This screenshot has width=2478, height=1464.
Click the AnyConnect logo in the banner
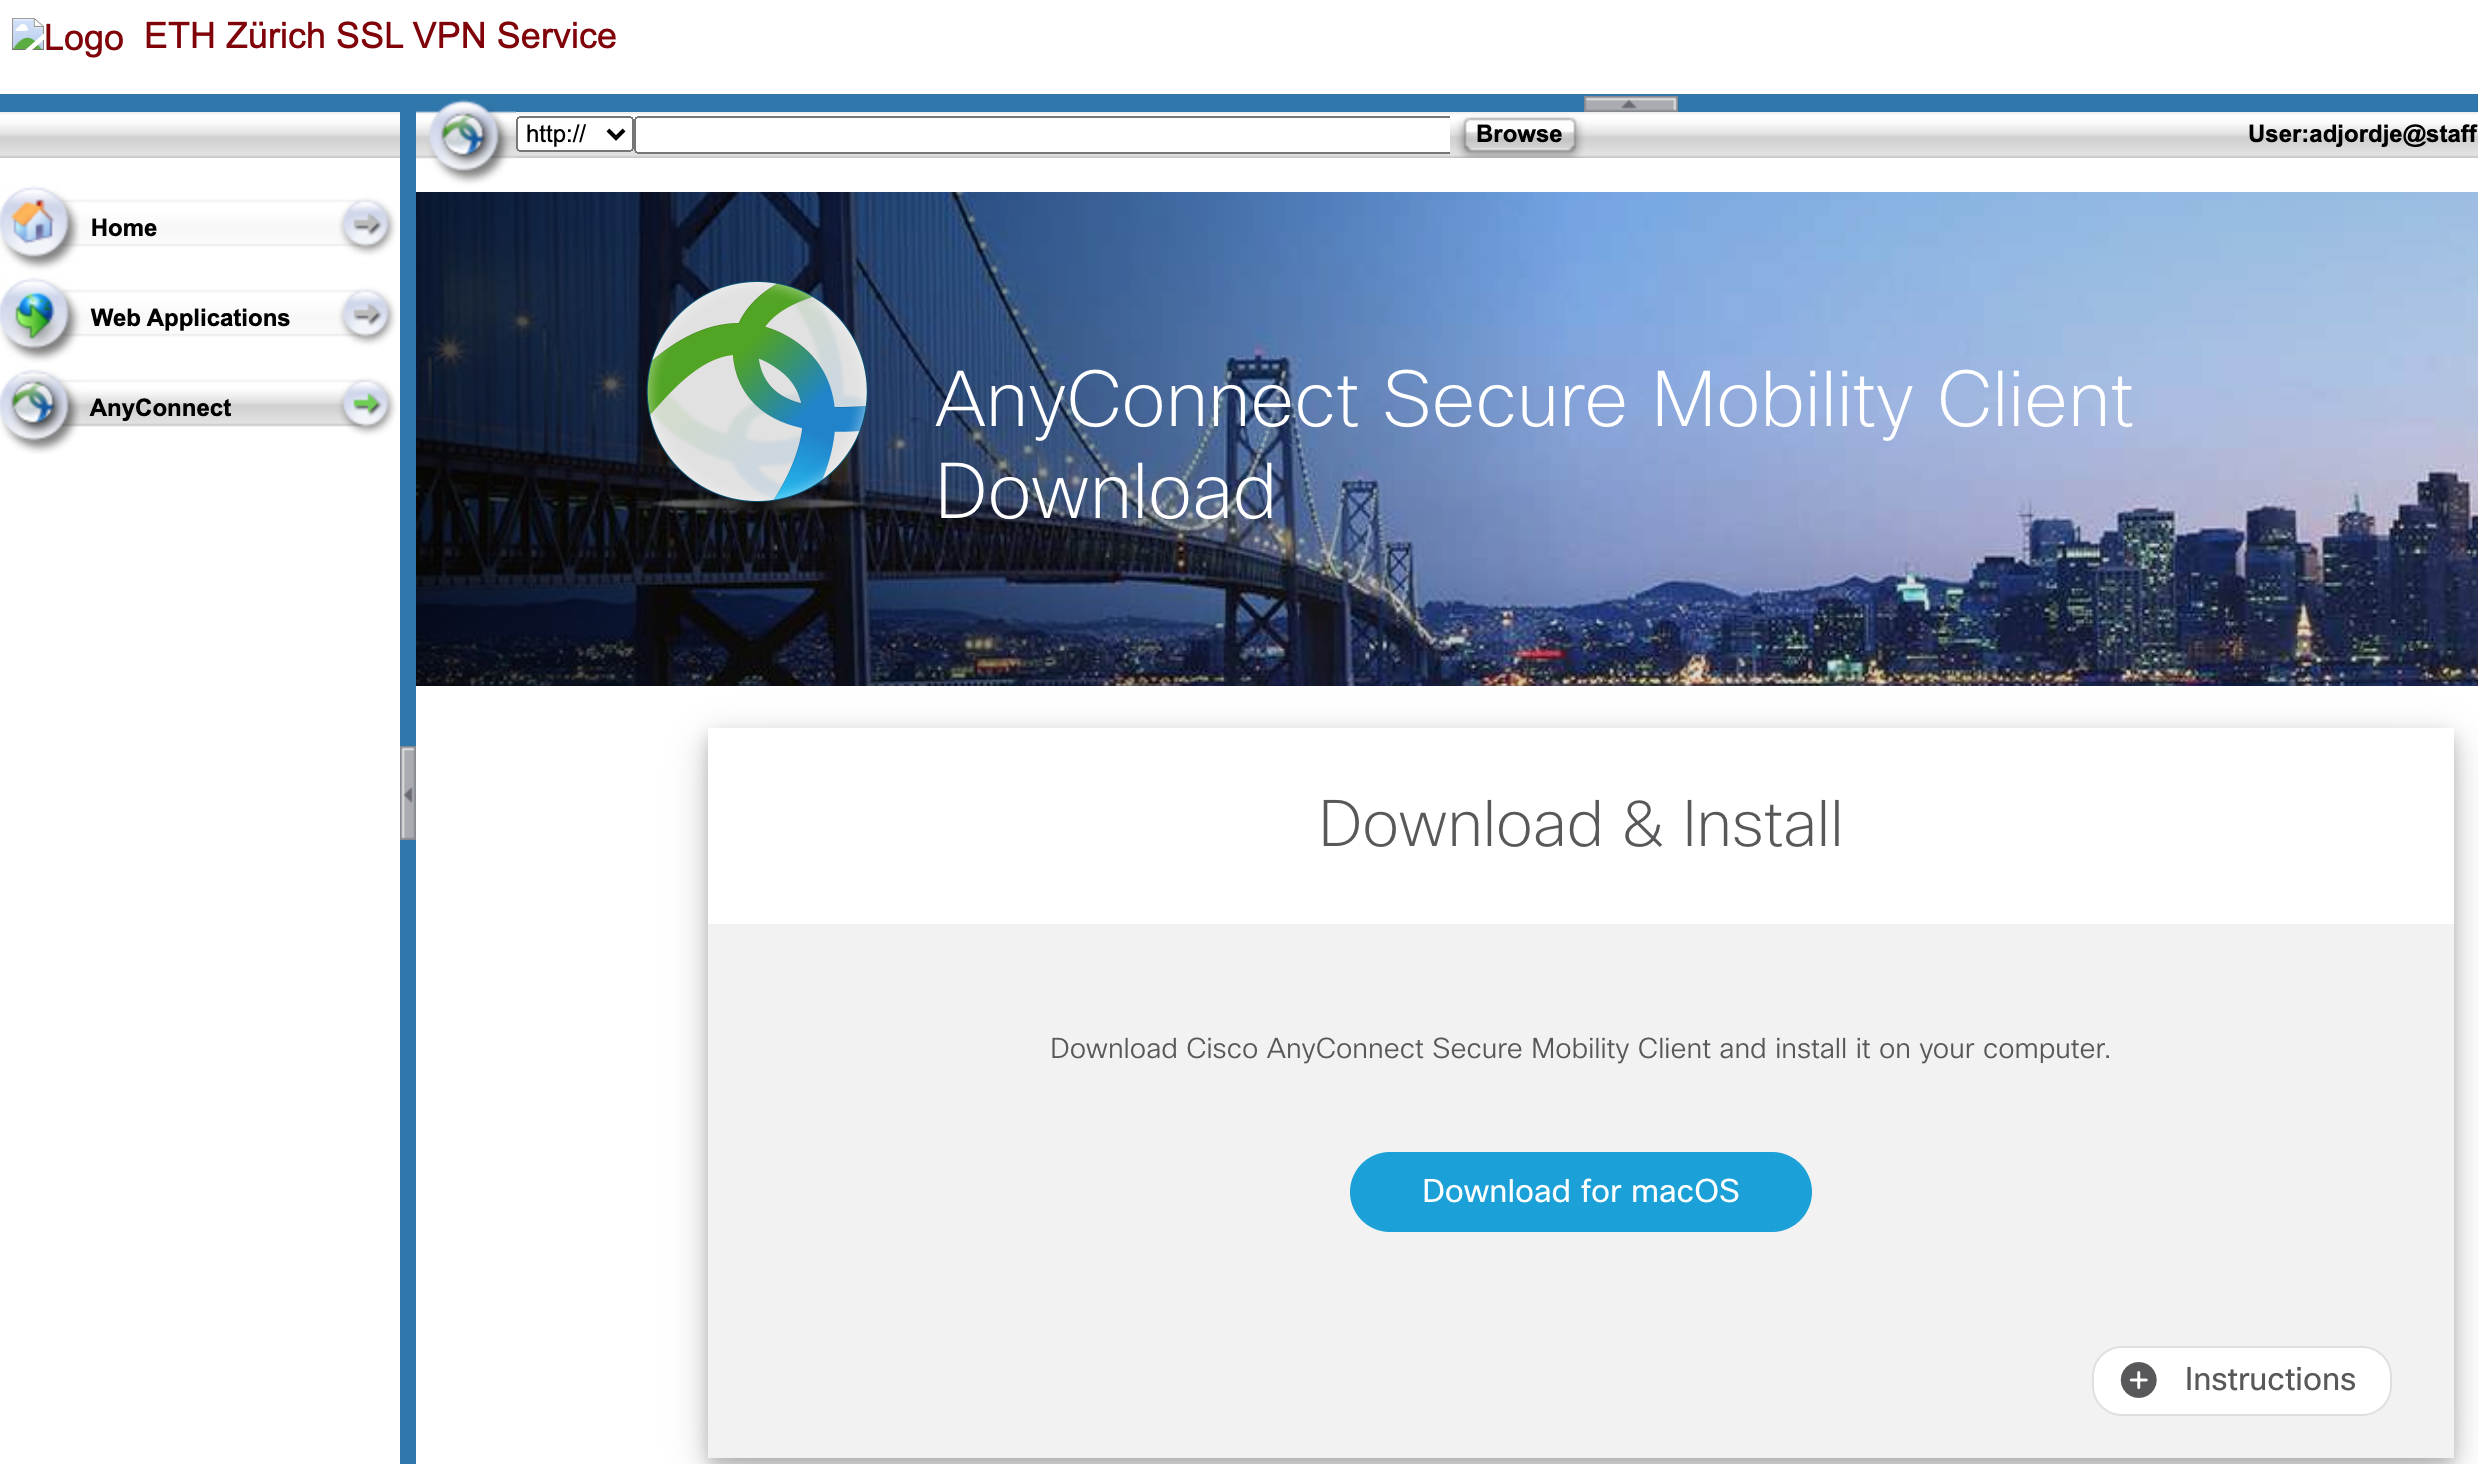[x=757, y=391]
